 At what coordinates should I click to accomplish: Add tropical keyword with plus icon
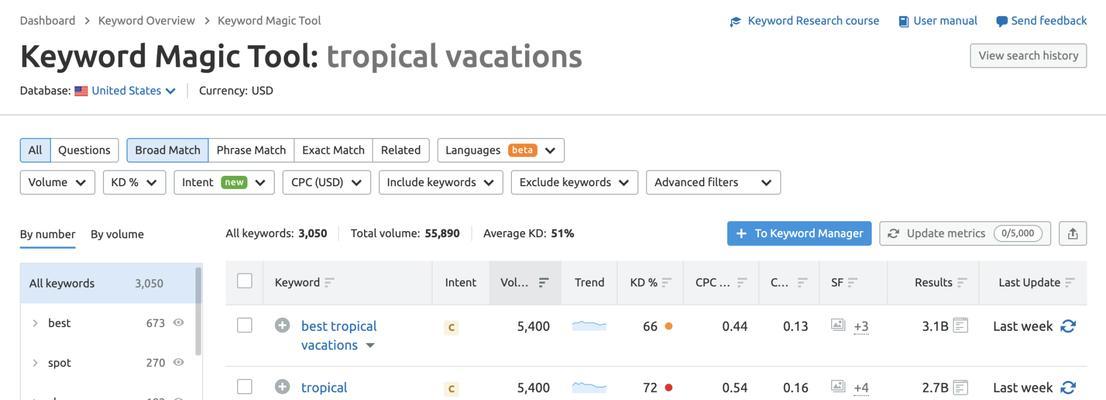pyautogui.click(x=282, y=387)
